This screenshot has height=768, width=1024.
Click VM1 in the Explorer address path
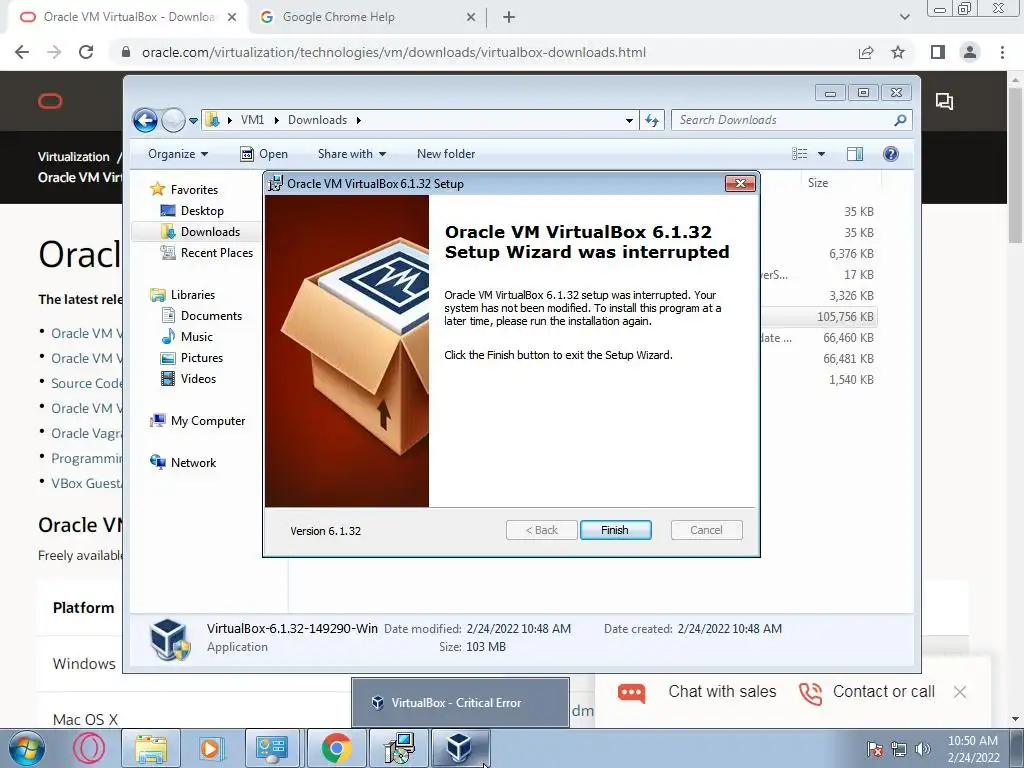click(x=252, y=120)
